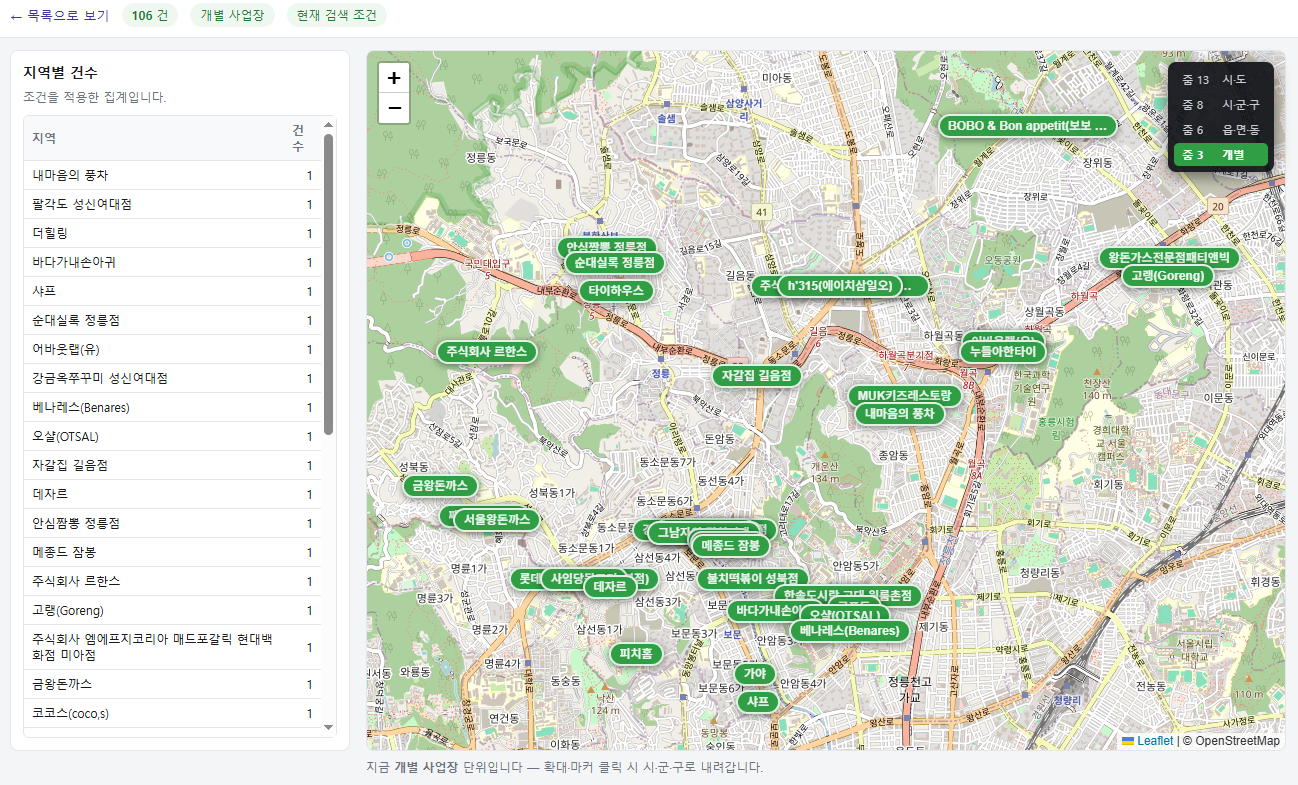Select 팔각도 성신여대점 row in the list
Viewport: 1298px width, 785px height.
point(173,204)
